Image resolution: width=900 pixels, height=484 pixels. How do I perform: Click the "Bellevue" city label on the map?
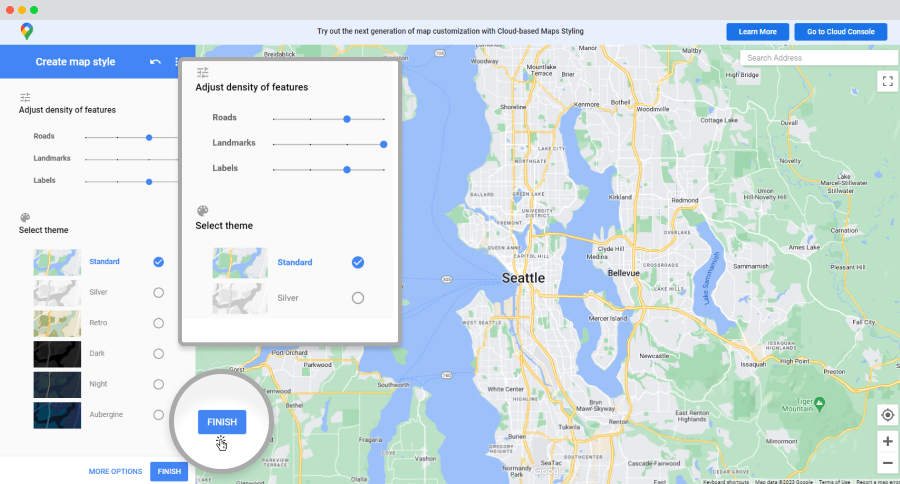623,273
